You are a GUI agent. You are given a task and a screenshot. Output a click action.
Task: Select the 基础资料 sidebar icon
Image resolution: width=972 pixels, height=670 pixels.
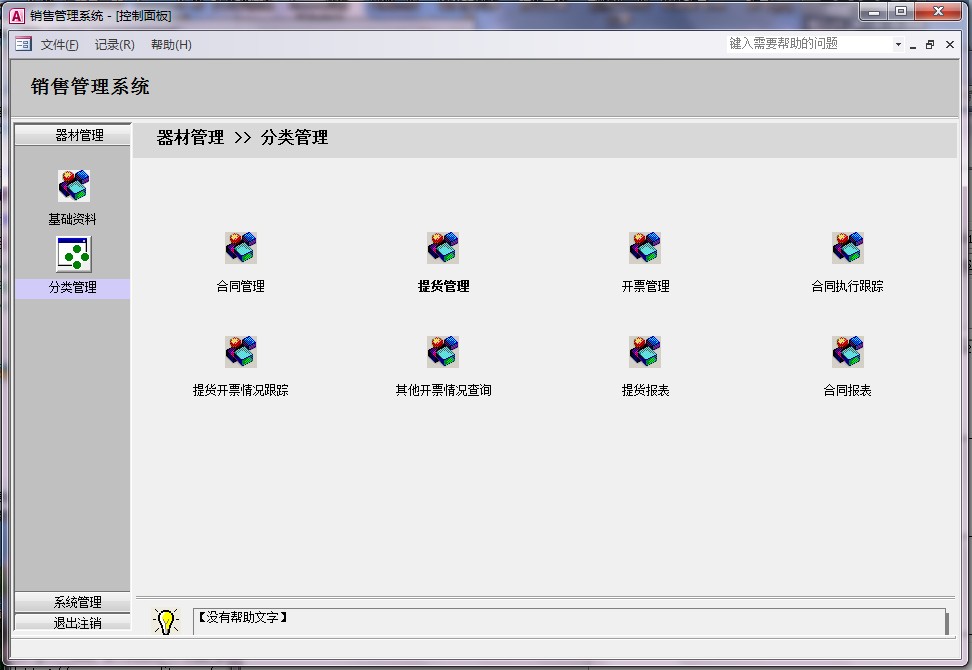click(74, 186)
